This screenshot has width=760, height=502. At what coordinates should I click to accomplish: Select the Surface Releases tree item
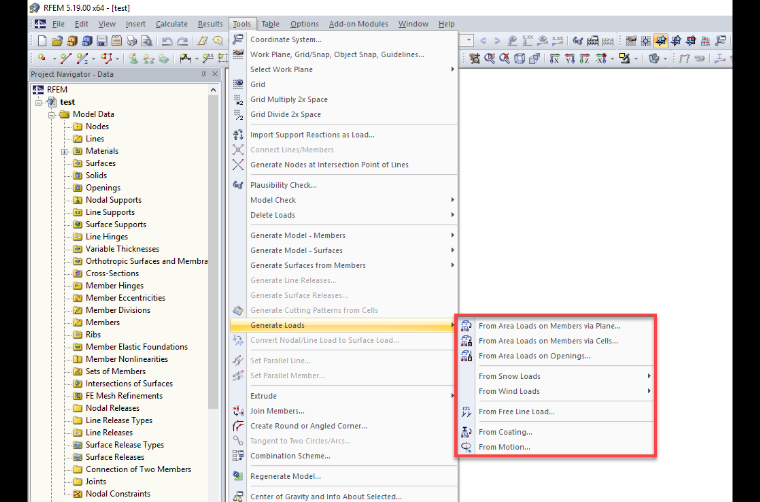point(109,457)
